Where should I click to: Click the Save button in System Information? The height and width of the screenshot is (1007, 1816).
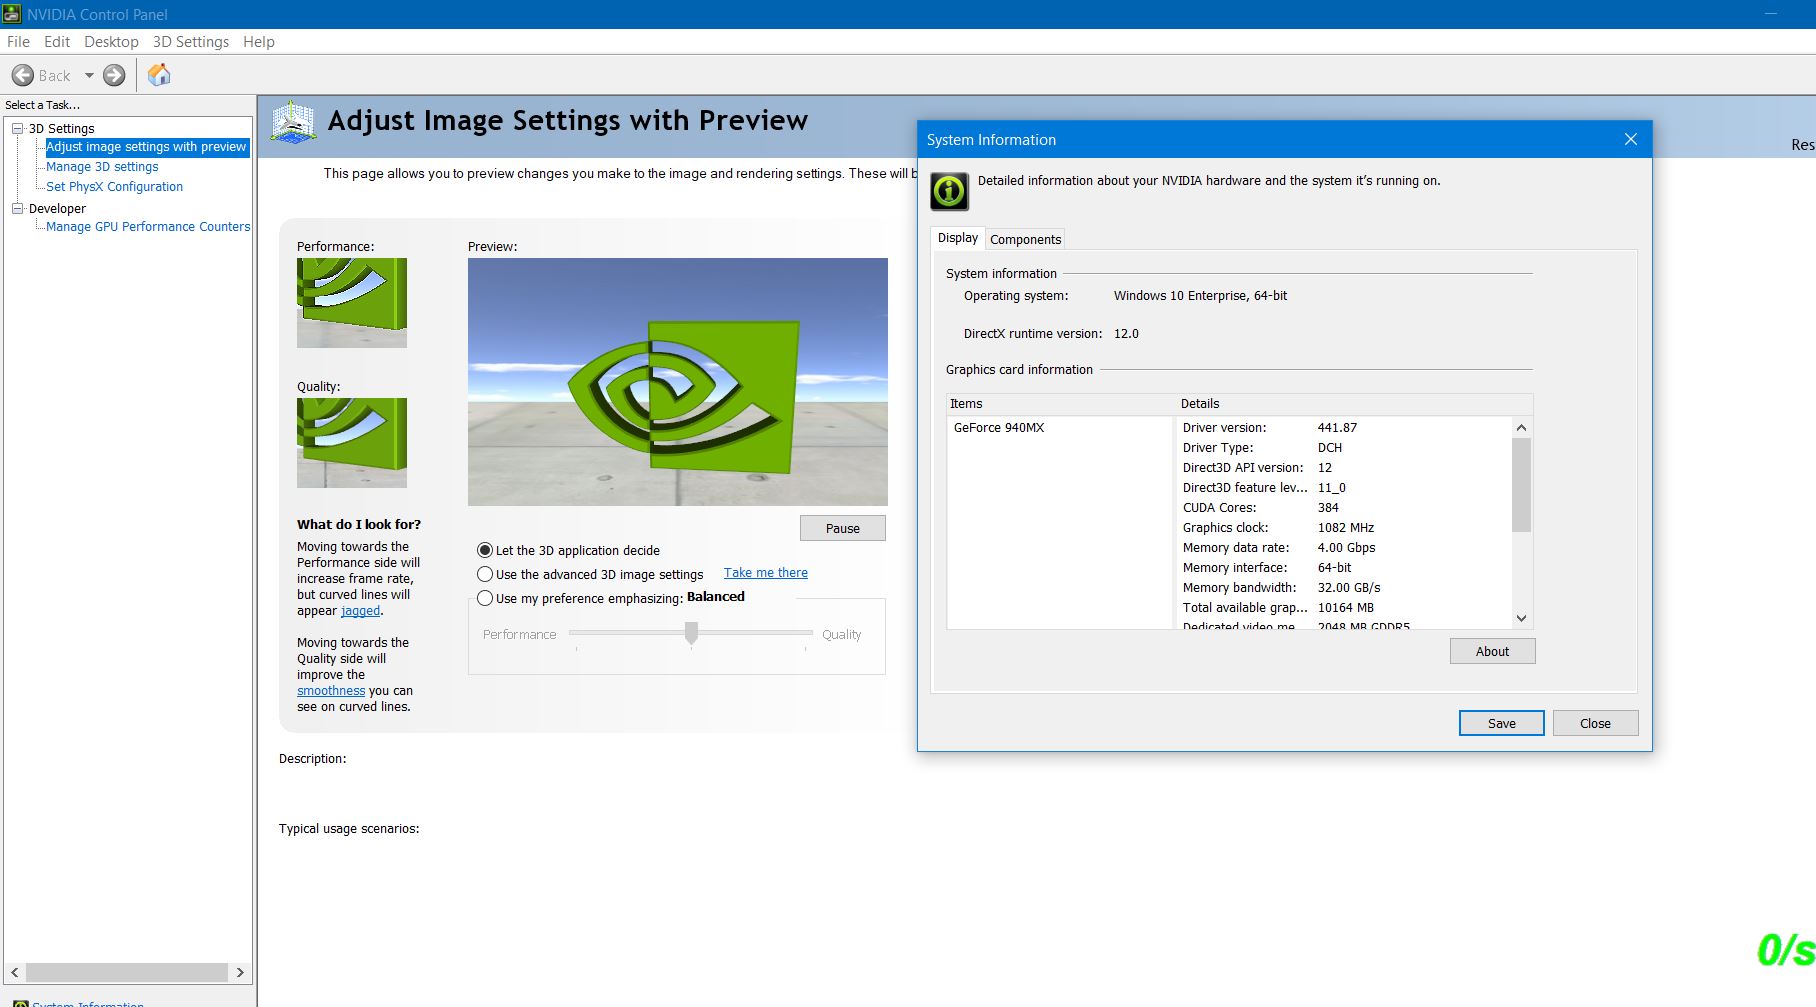point(1501,723)
